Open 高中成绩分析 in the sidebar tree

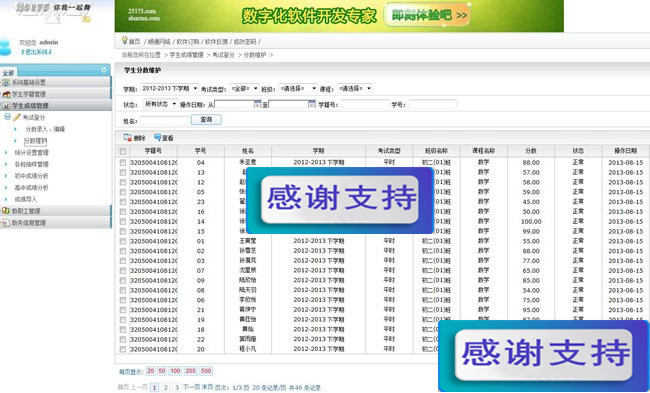[x=32, y=187]
